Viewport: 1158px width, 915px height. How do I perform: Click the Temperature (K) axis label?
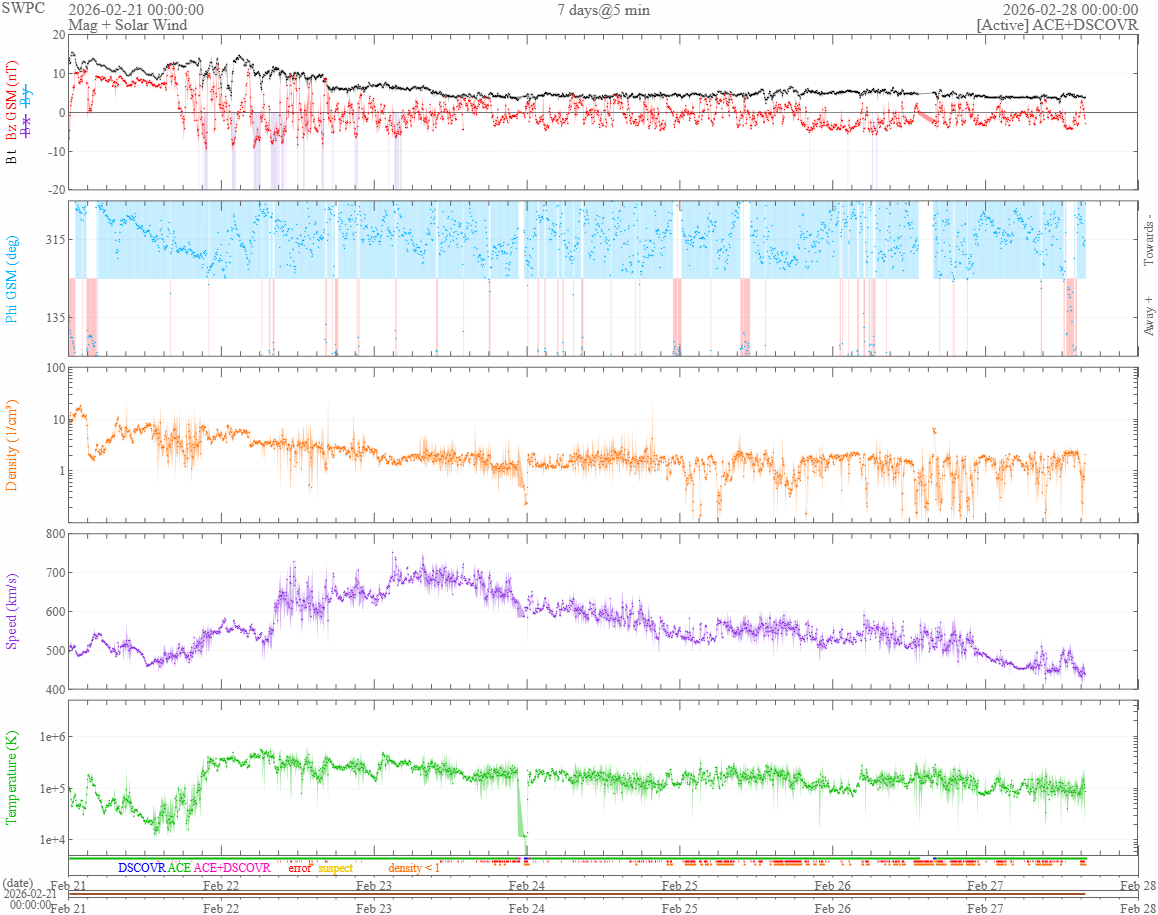point(13,777)
